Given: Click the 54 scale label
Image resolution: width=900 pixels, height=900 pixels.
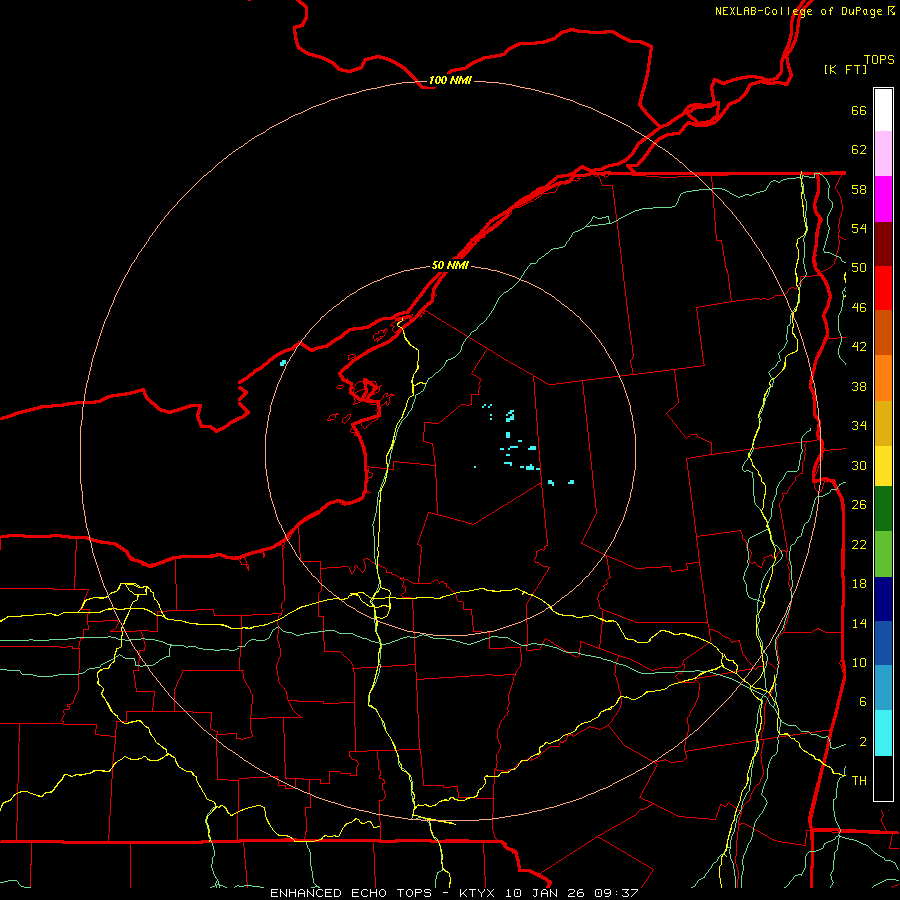Looking at the screenshot, I should tap(859, 228).
